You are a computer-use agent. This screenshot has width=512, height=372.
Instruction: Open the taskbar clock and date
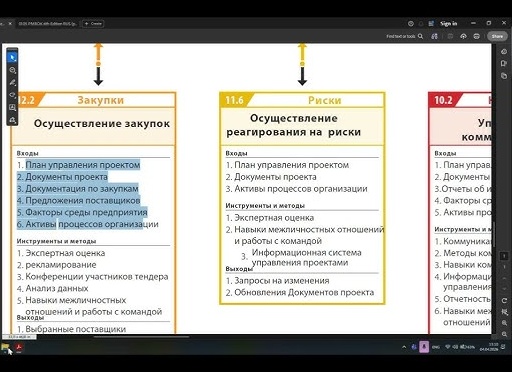489,347
